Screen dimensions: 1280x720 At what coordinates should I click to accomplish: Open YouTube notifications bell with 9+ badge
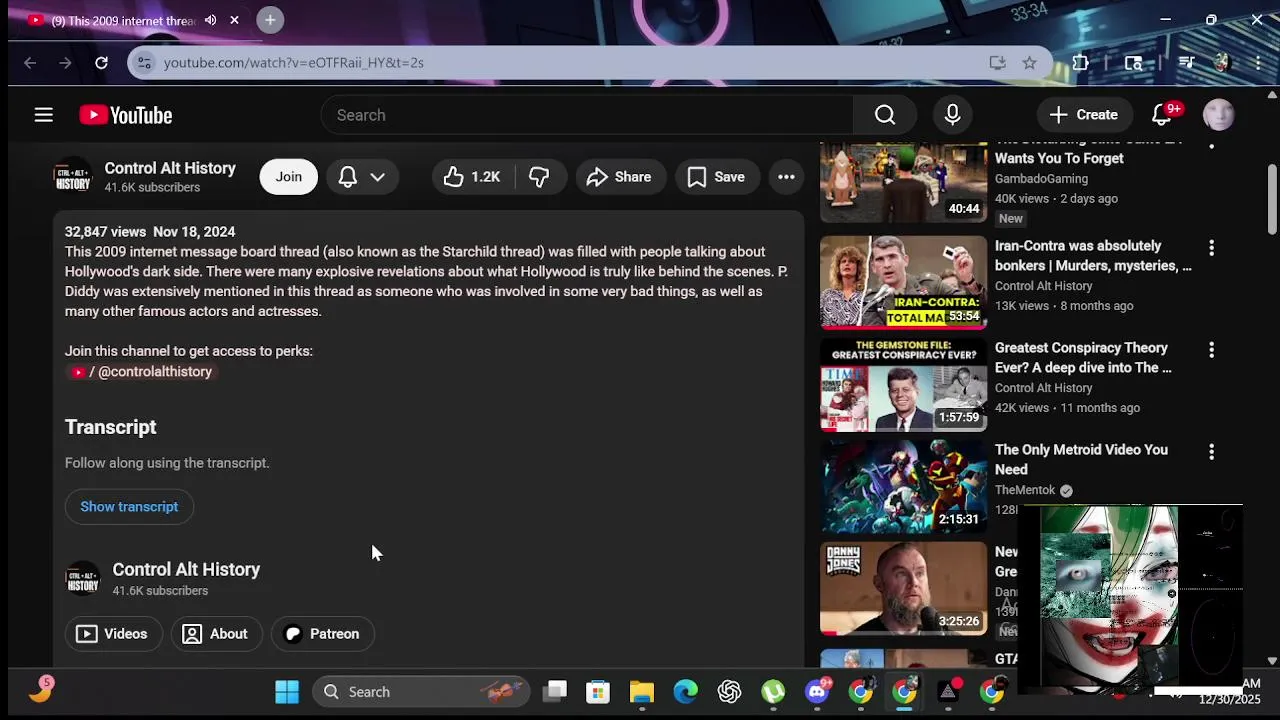(1162, 115)
